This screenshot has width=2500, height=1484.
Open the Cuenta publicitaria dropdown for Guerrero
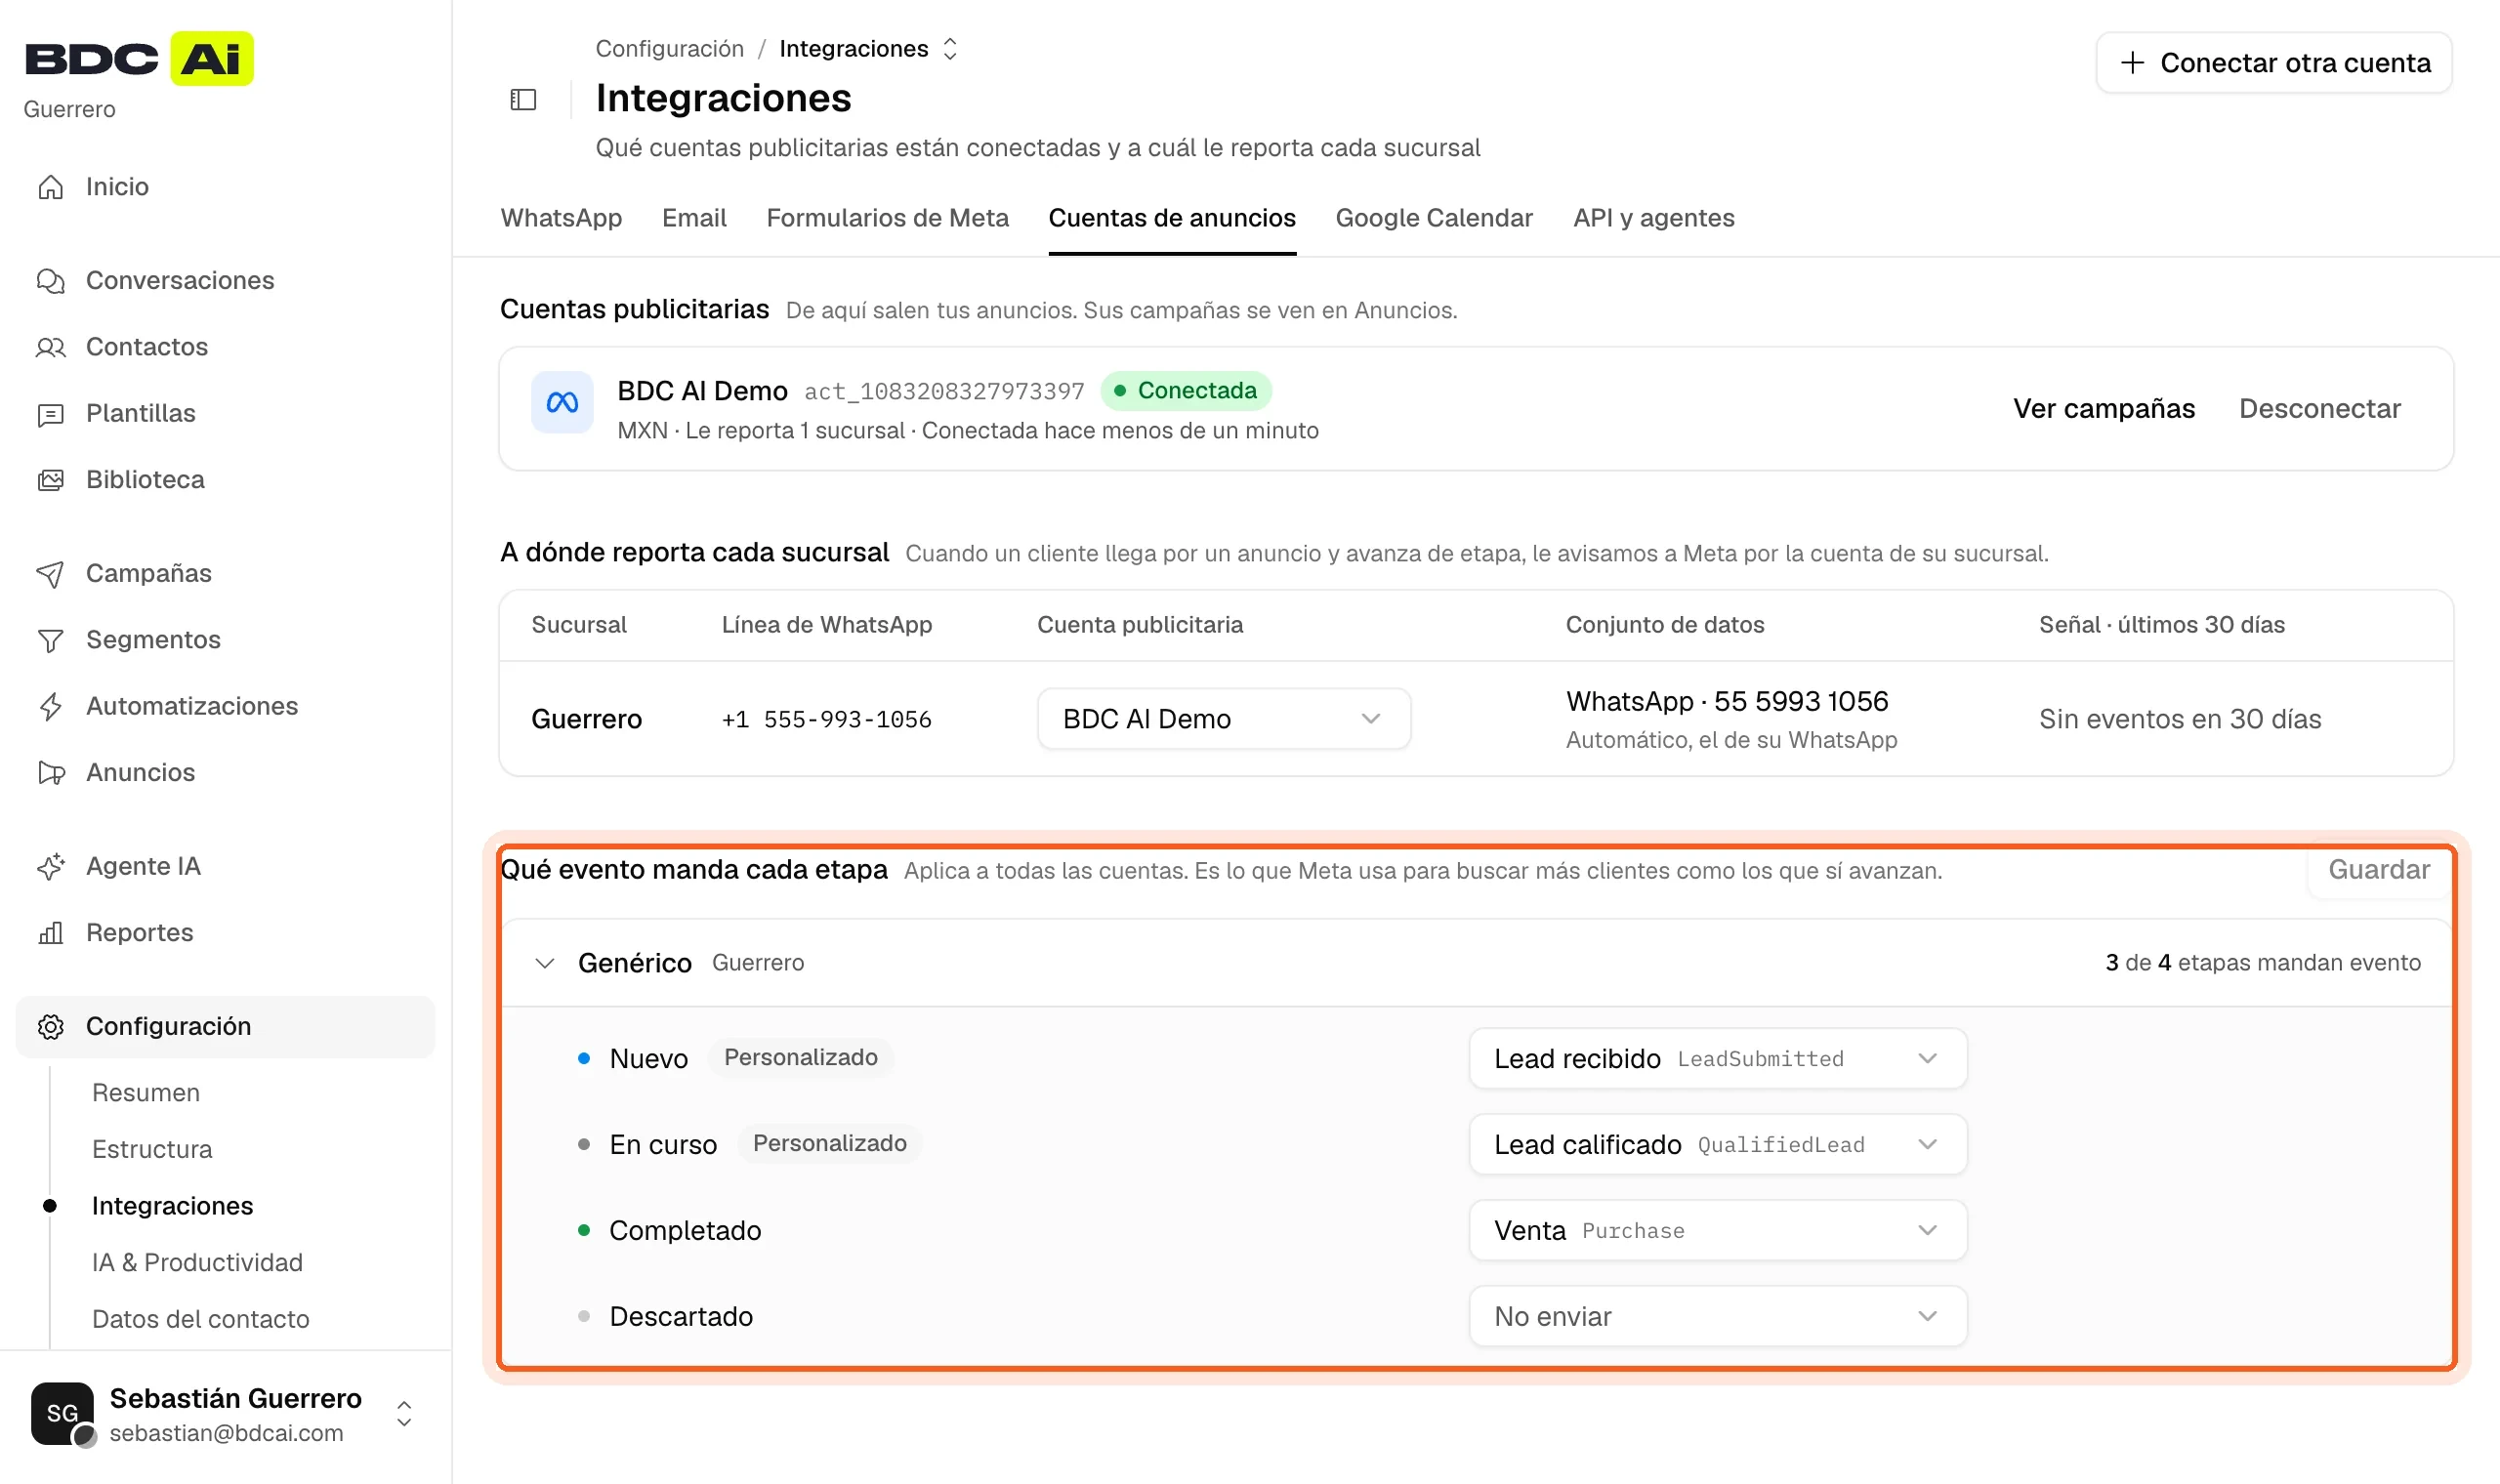coord(1224,719)
